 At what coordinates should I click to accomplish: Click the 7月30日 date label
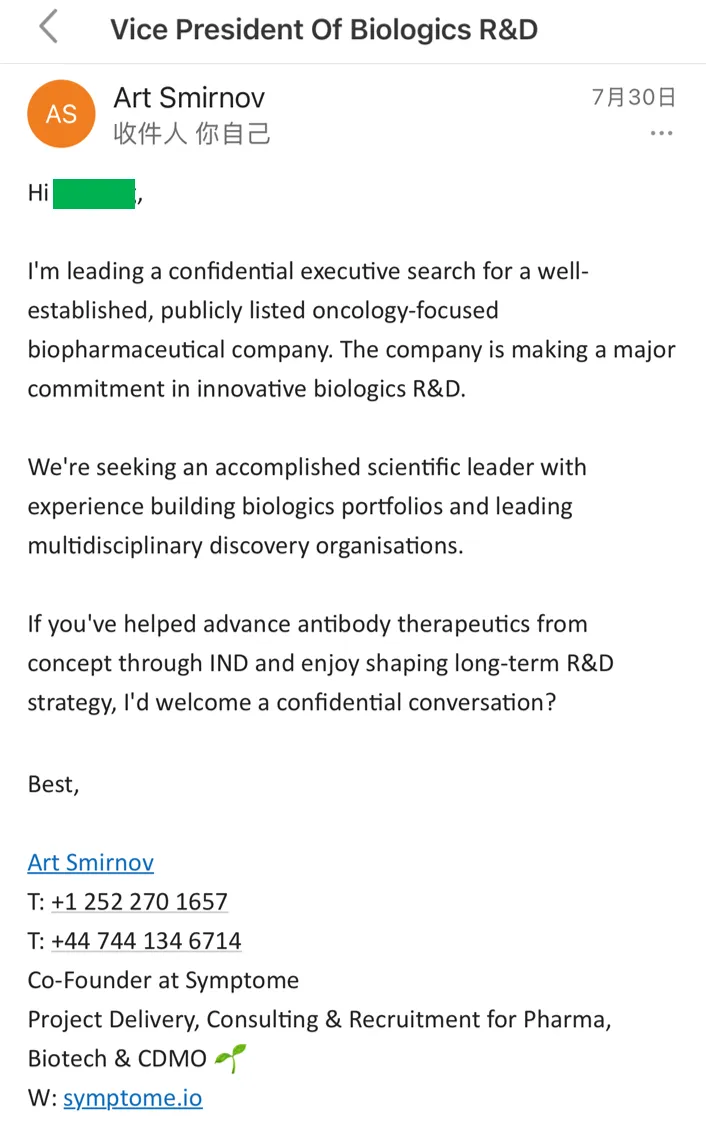pyautogui.click(x=634, y=97)
